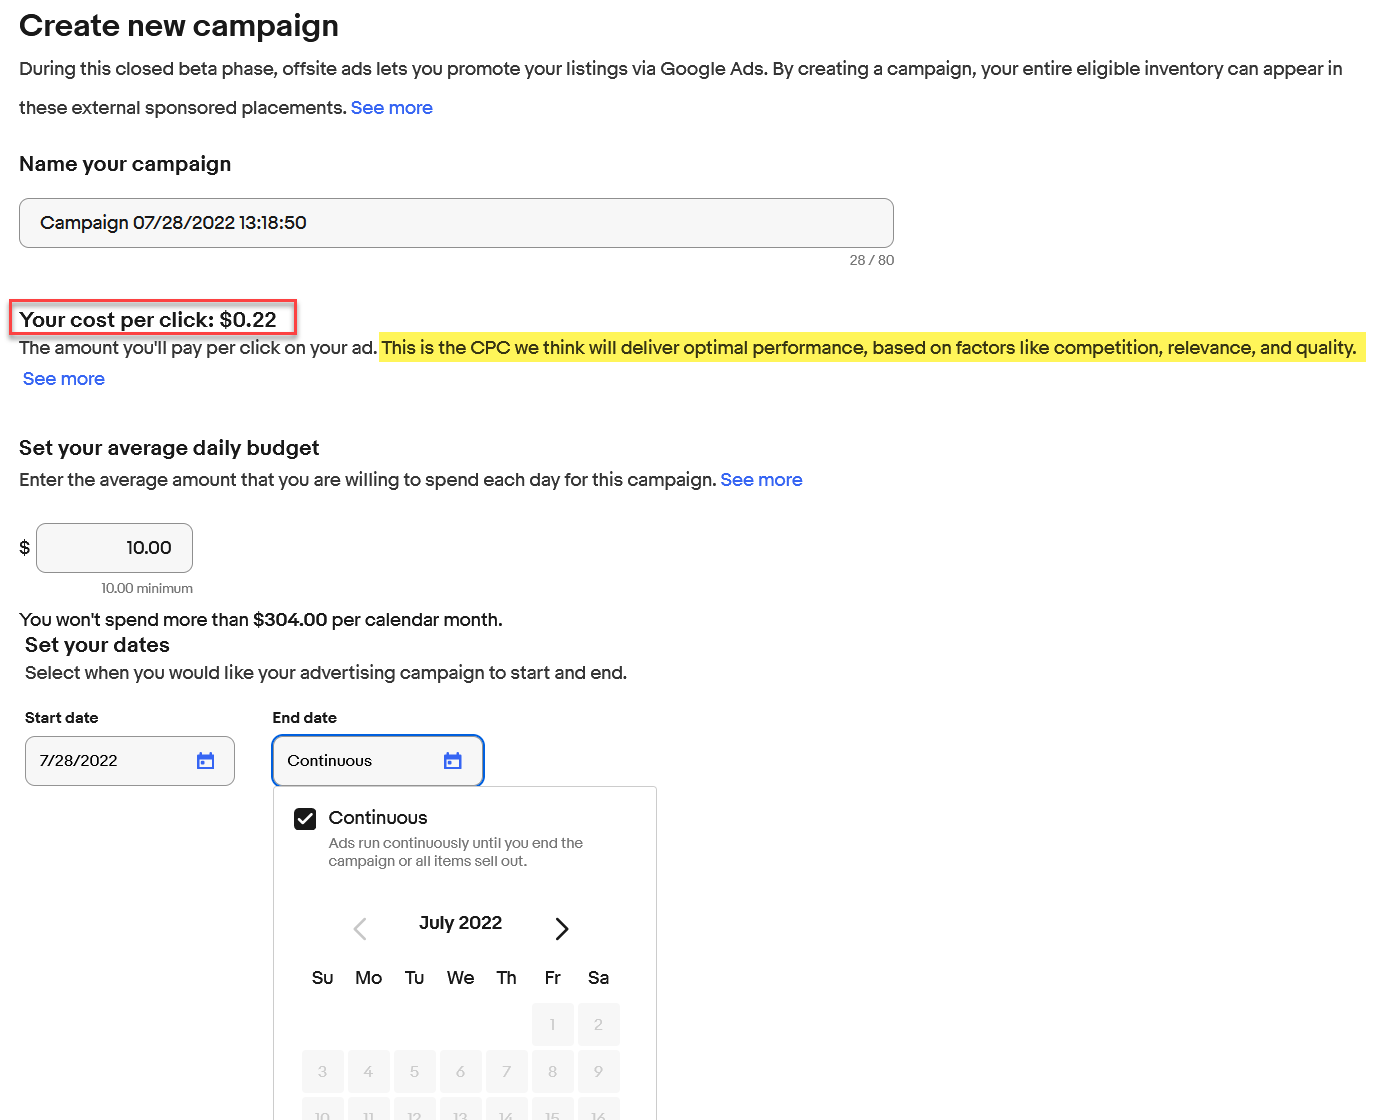The height and width of the screenshot is (1120, 1376).
Task: Go to next month arrow
Action: point(562,929)
